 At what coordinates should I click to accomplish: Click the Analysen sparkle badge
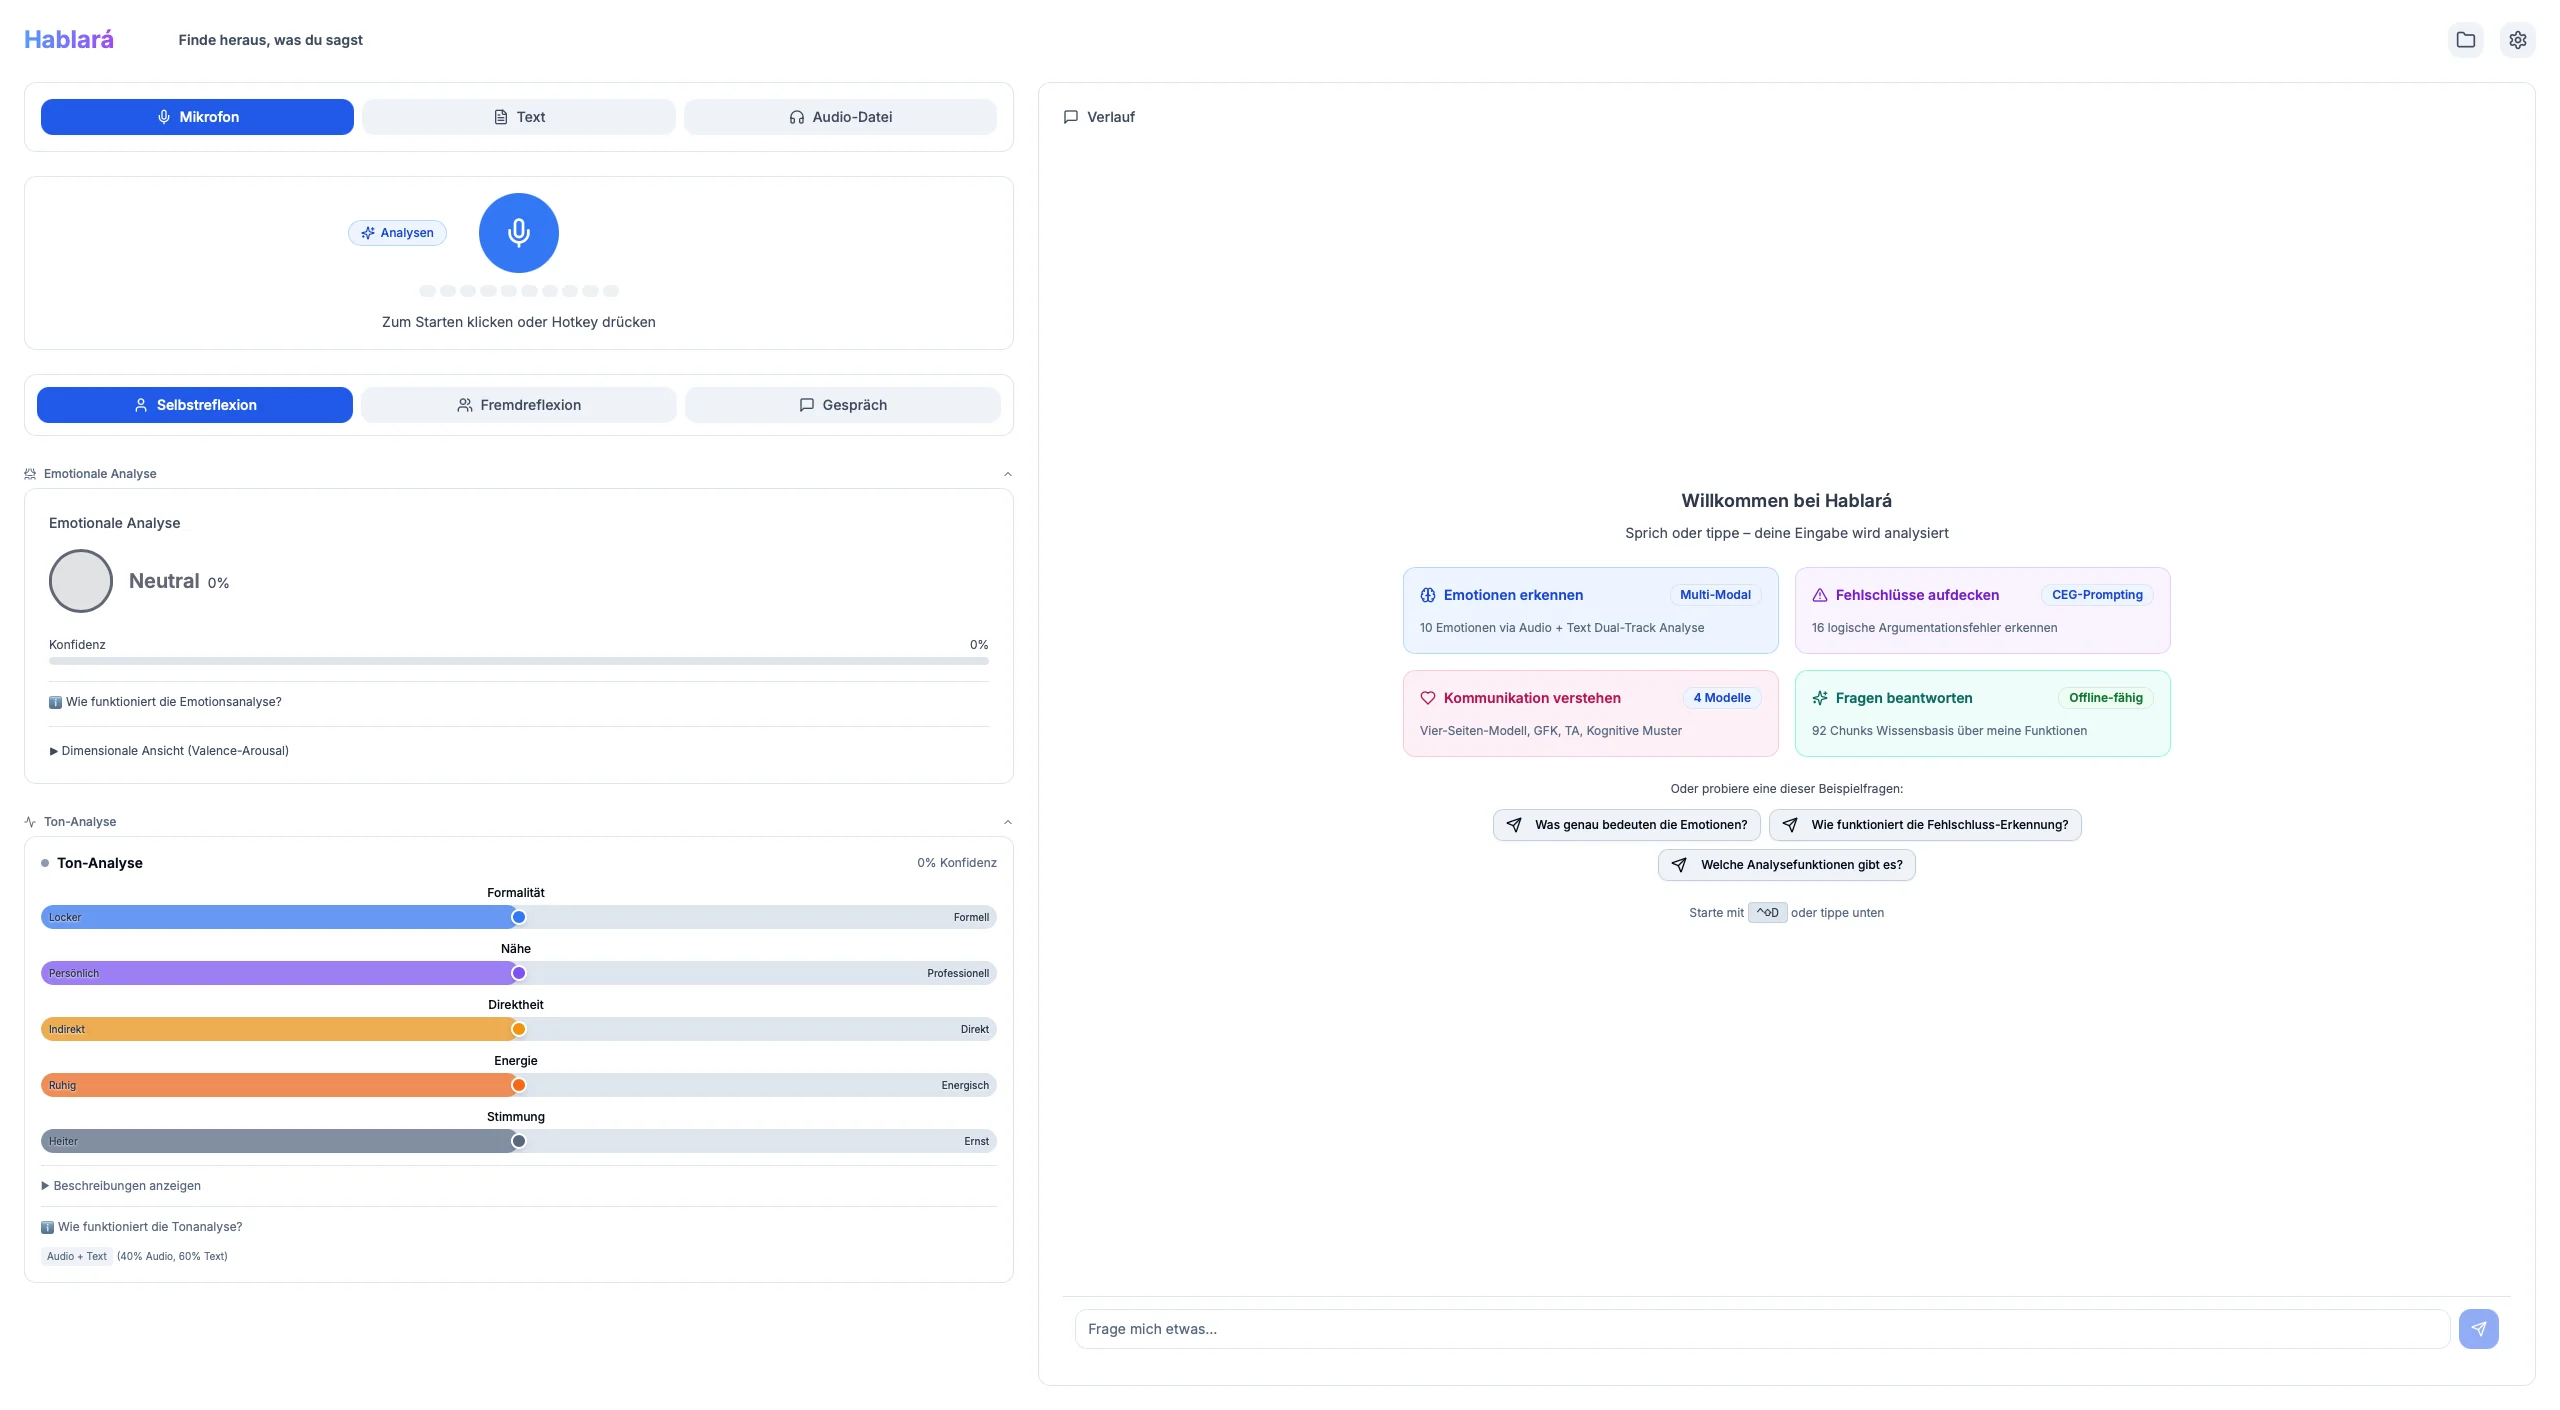[x=397, y=233]
